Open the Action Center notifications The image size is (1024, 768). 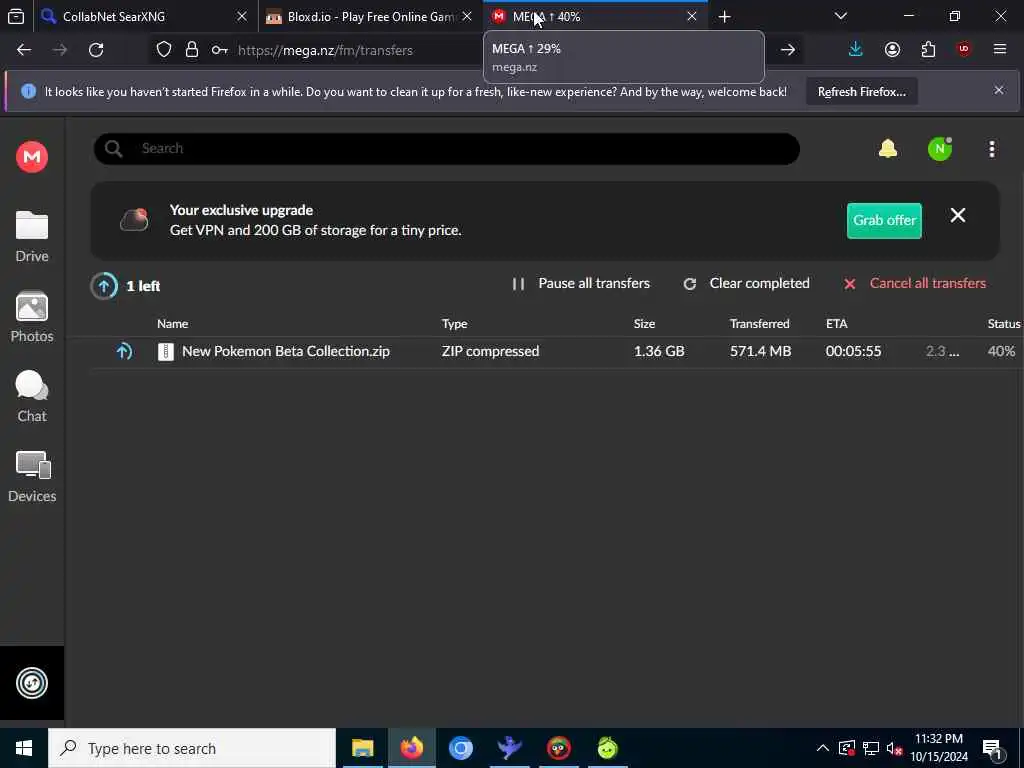(993, 748)
